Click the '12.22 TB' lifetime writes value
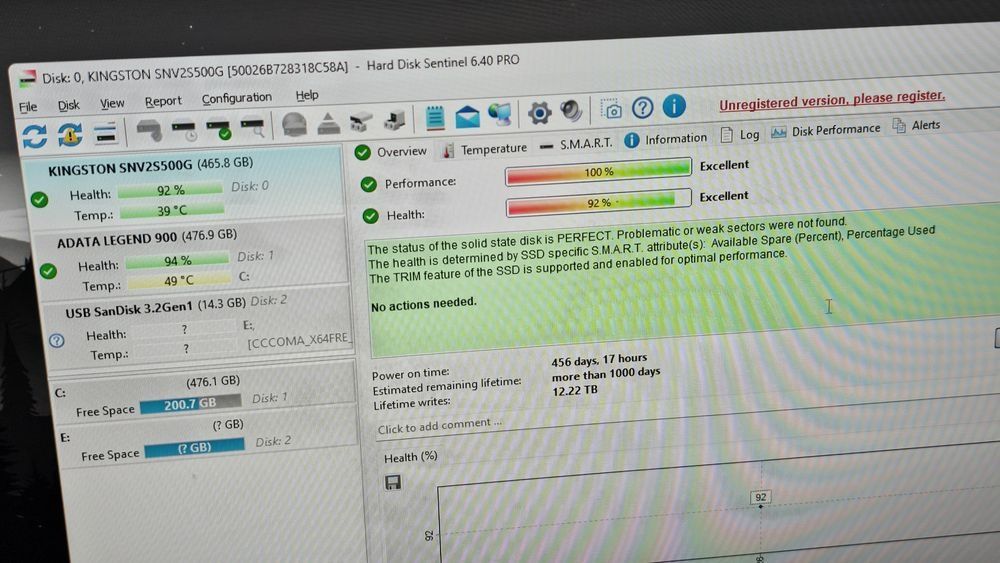 (x=575, y=390)
